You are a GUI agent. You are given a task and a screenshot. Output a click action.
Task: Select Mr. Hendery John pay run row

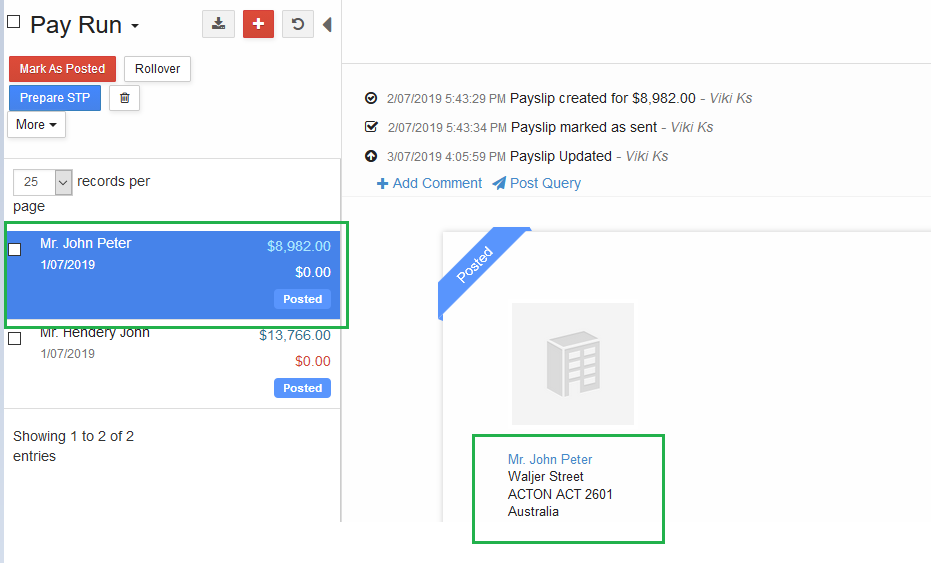(x=173, y=364)
